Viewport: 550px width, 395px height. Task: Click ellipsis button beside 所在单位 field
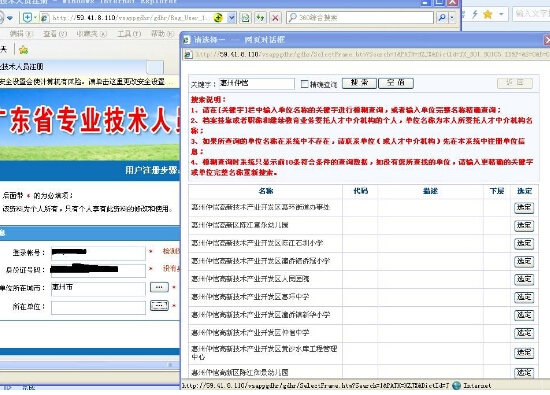[x=159, y=305]
